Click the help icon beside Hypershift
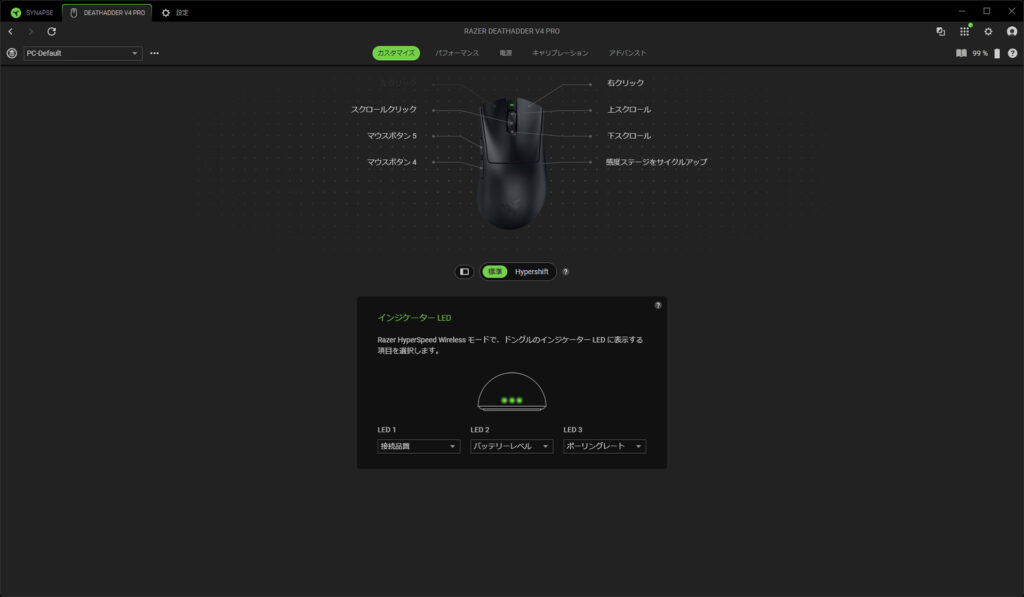 [x=566, y=272]
